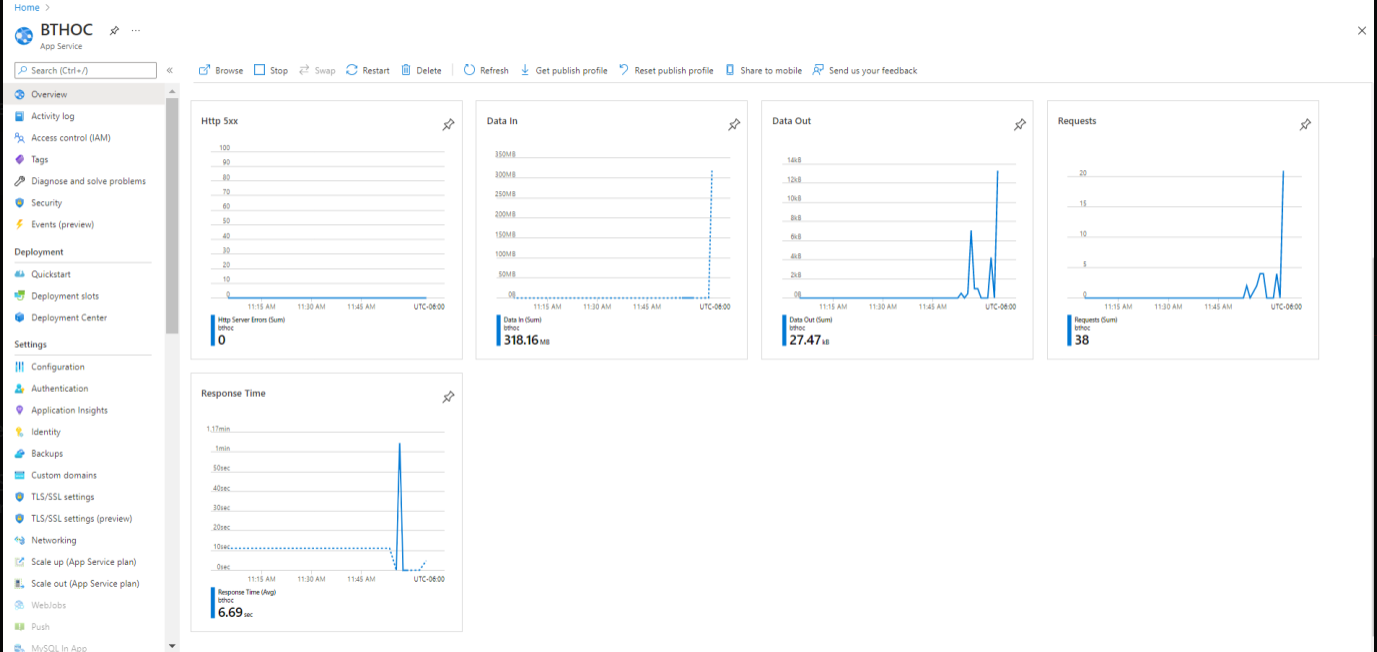Image resolution: width=1377 pixels, height=652 pixels.
Task: Pin the Requests chart
Action: pyautogui.click(x=1305, y=125)
